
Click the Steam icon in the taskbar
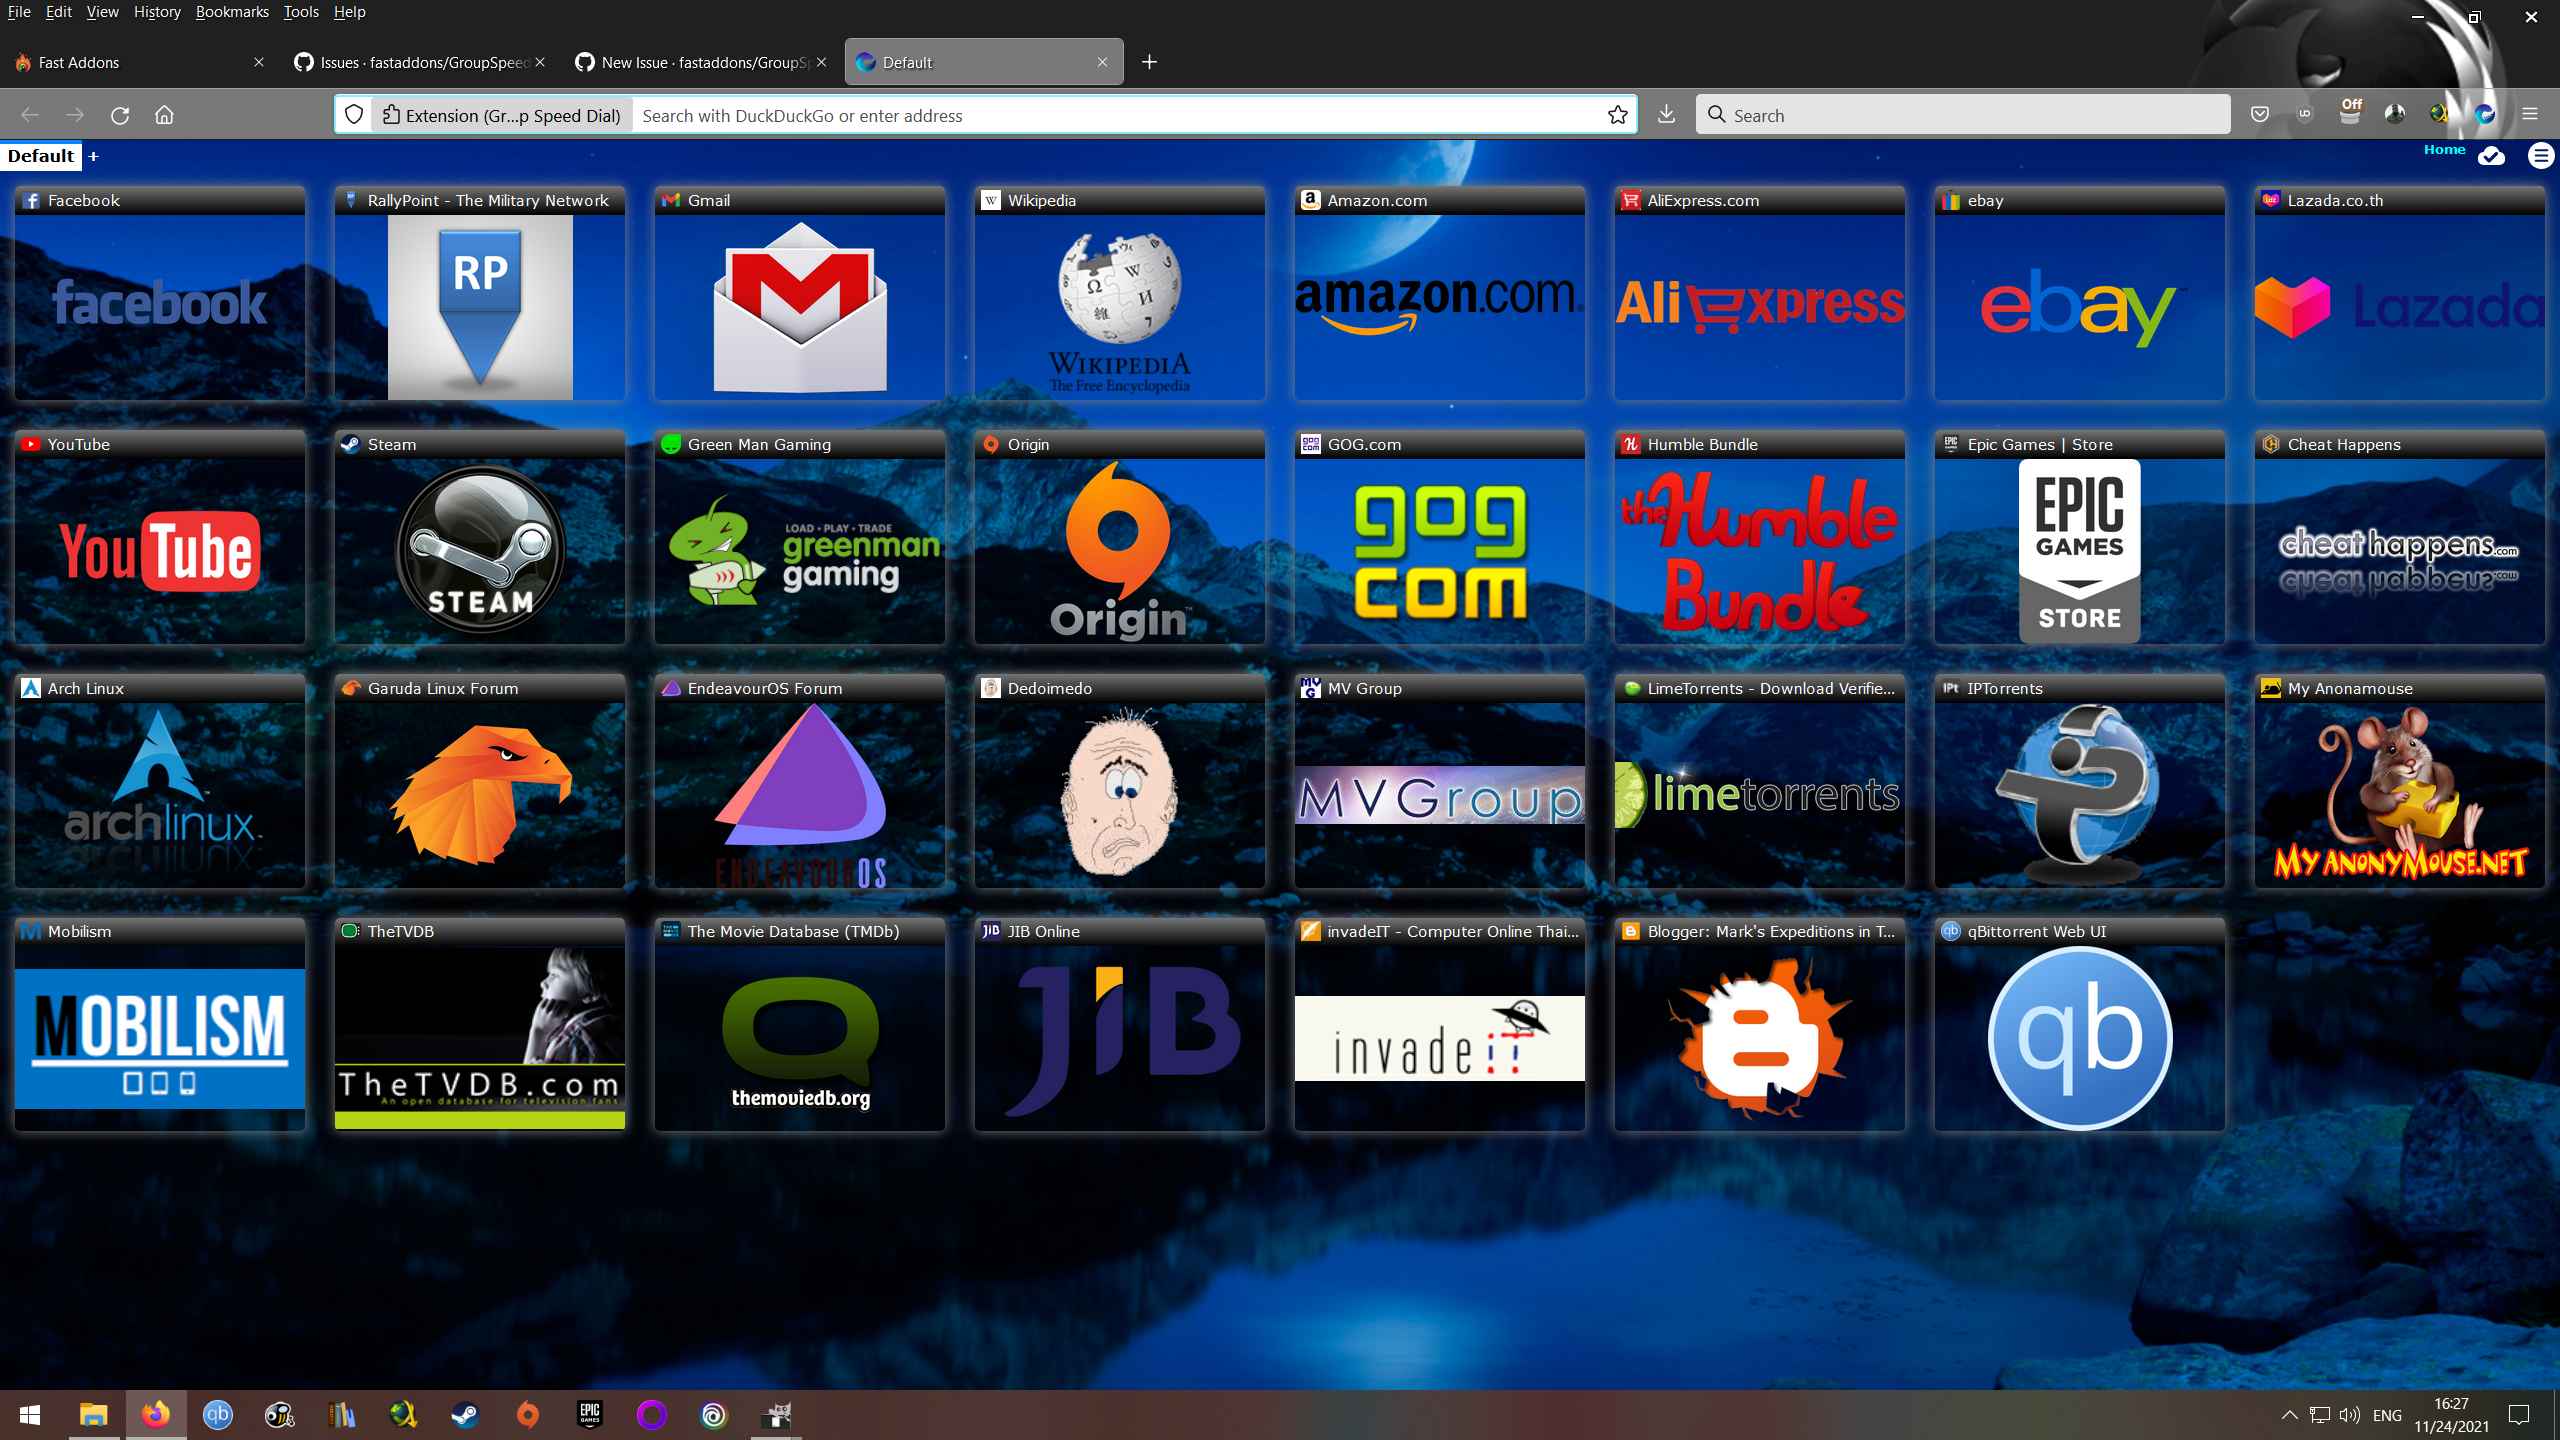coord(466,1414)
